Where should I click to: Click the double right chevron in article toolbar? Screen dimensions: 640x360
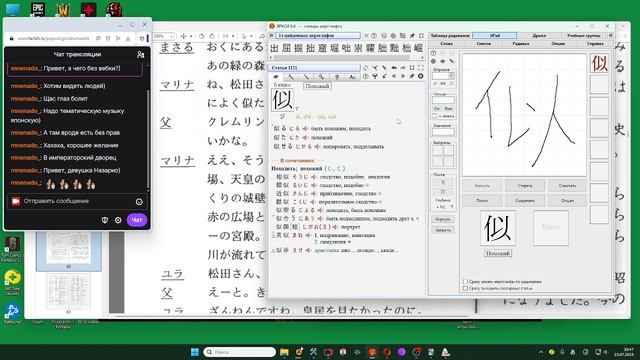point(402,76)
